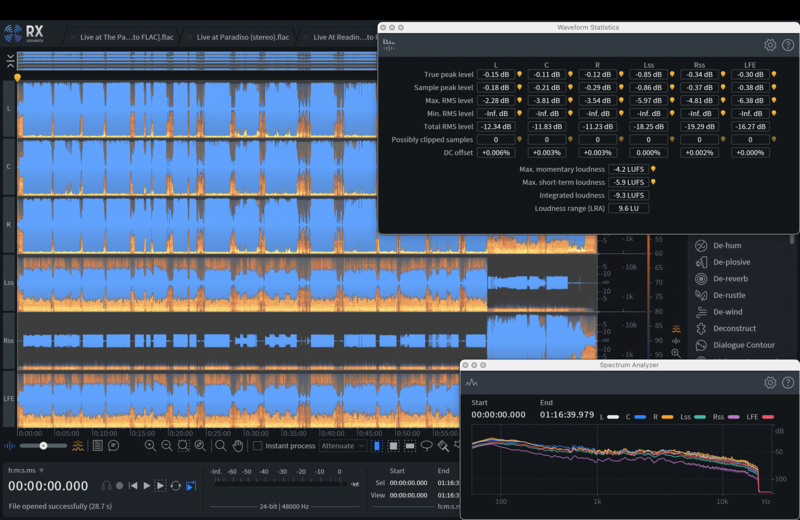Select the De-hum module
This screenshot has height=520, width=800.
click(725, 246)
